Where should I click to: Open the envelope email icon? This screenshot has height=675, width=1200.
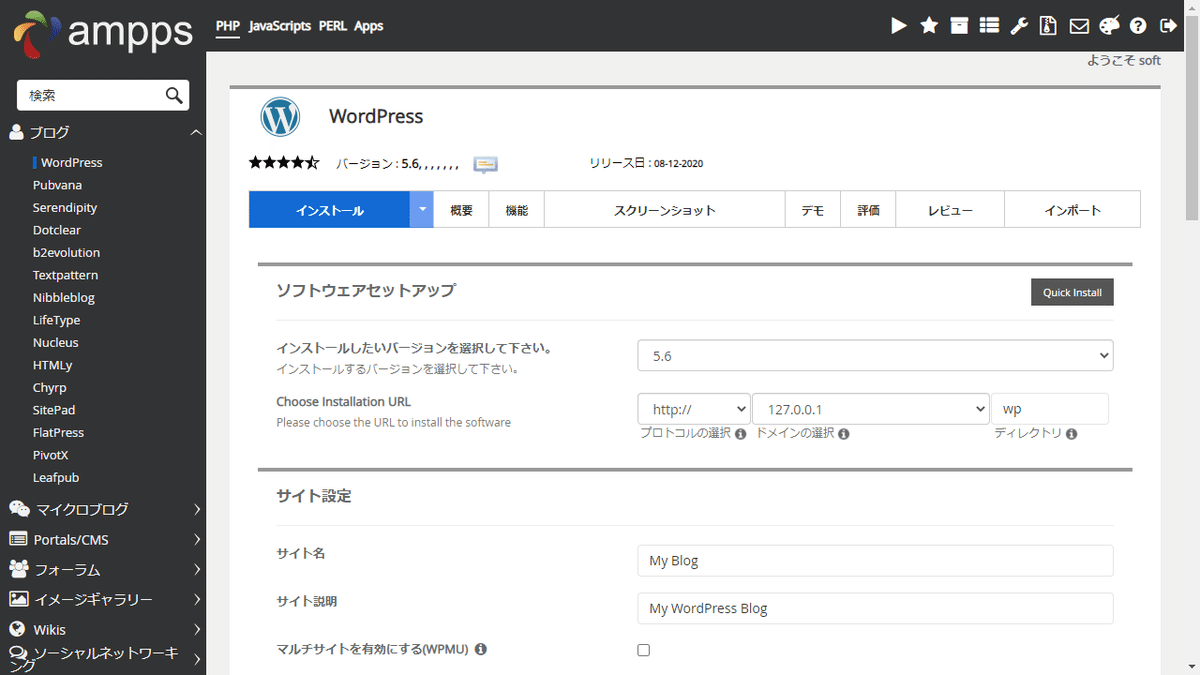pos(1079,26)
